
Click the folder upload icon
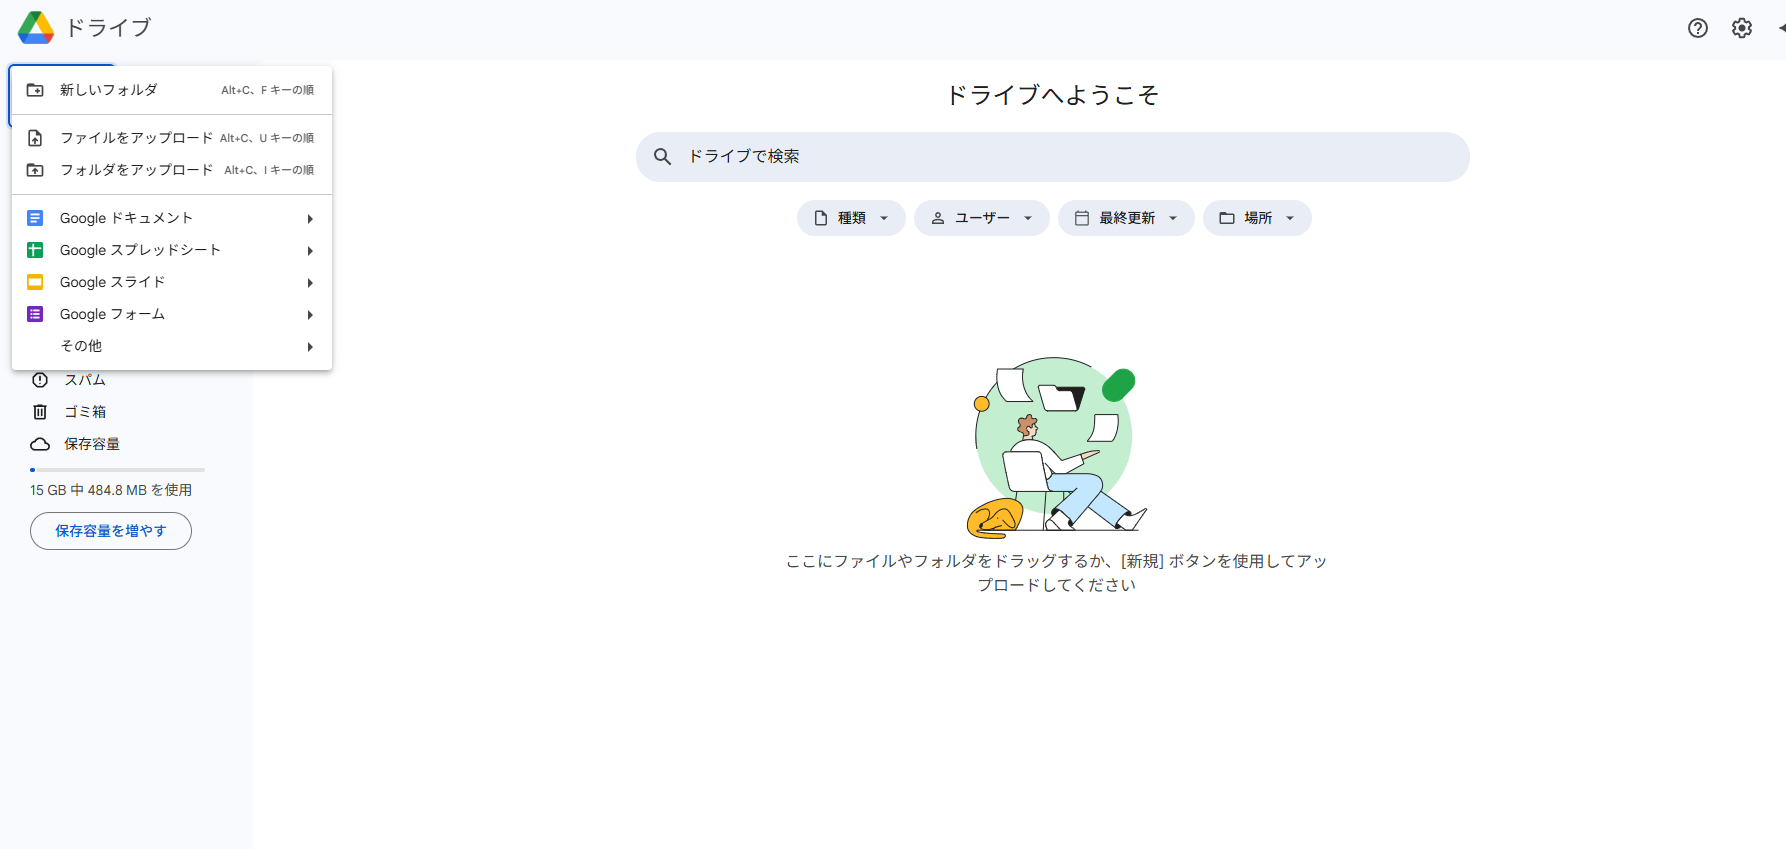coord(35,170)
